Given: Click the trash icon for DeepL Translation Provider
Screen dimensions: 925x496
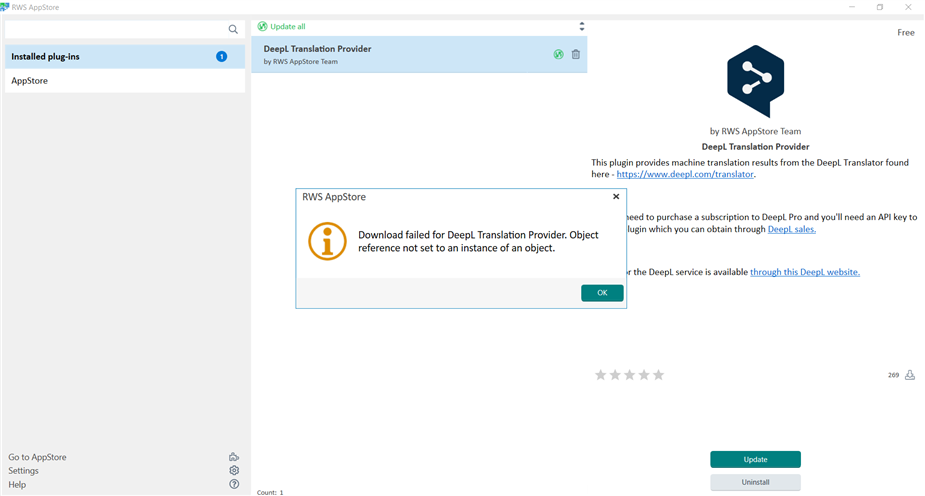Looking at the screenshot, I should pyautogui.click(x=576, y=55).
